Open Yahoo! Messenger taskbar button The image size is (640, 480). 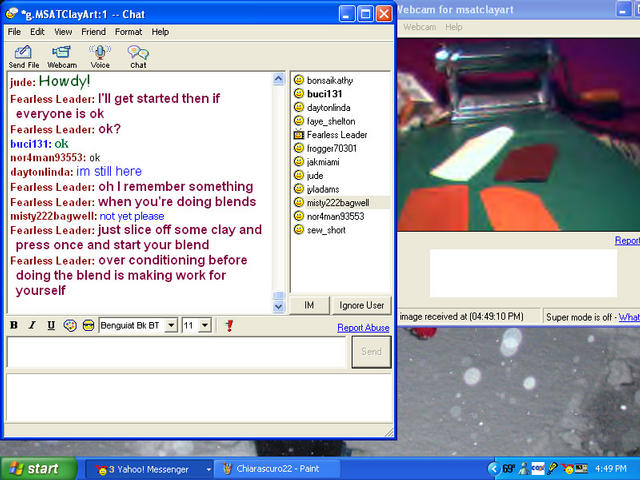(x=149, y=469)
